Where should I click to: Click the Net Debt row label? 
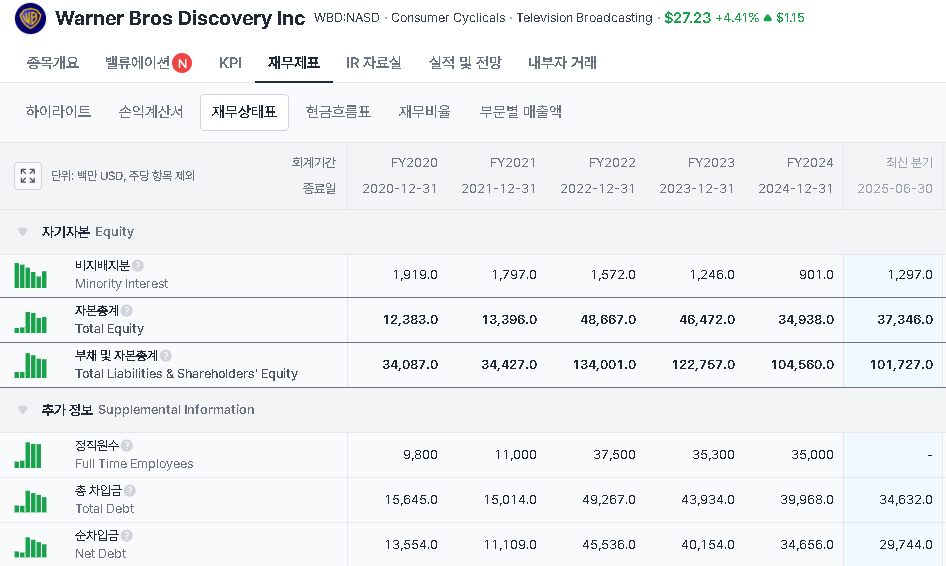(100, 554)
